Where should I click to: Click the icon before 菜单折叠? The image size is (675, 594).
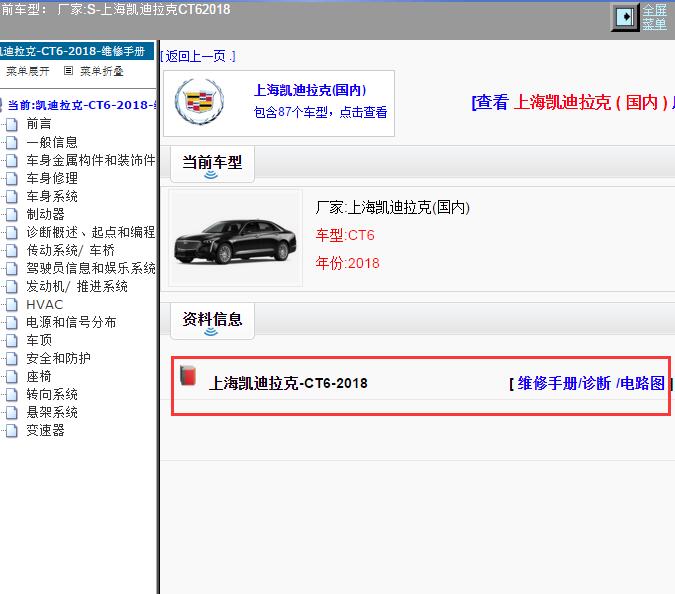tap(68, 71)
